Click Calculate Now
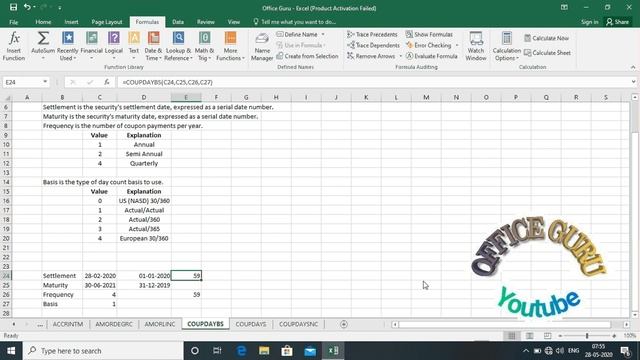This screenshot has width=640, height=360. [547, 38]
